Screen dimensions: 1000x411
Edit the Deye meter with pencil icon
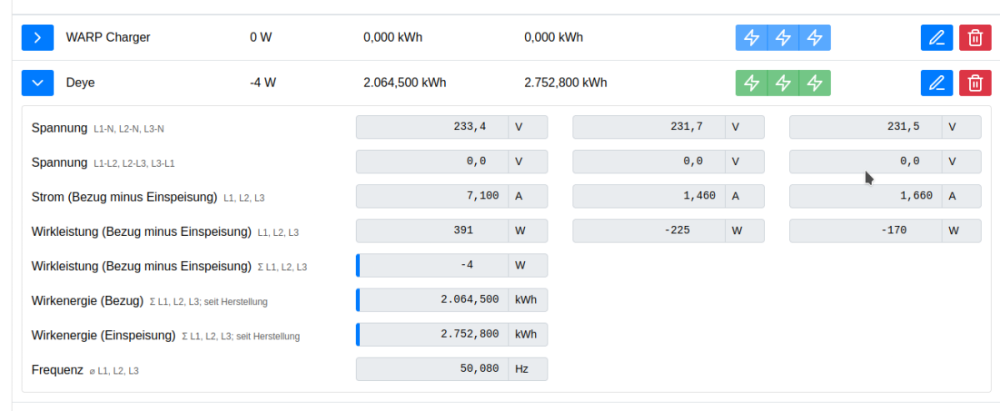tap(936, 83)
